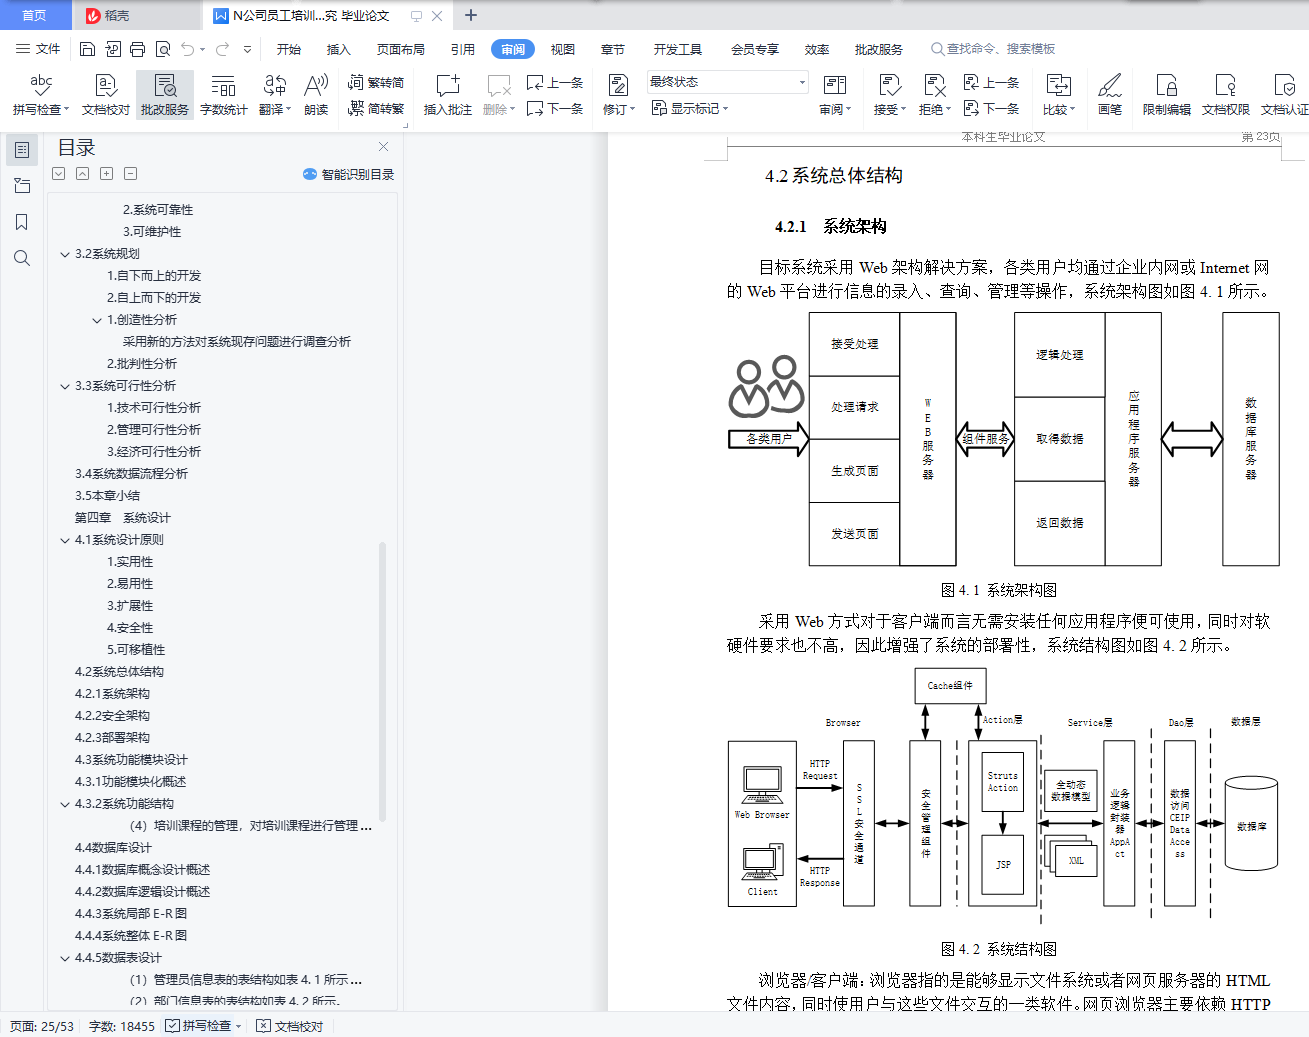The image size is (1309, 1037).
Task: Collapse the 1.创造性分析 node
Action: 97,320
